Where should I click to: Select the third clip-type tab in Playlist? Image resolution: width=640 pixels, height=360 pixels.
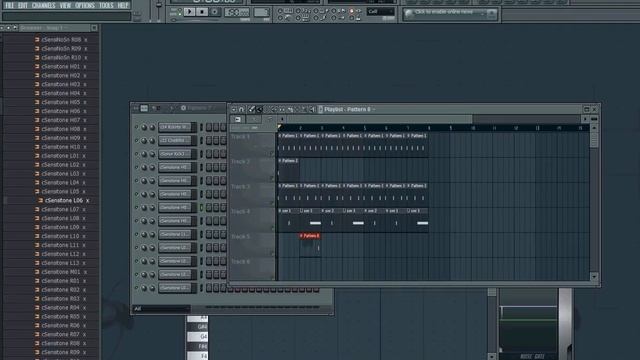pyautogui.click(x=269, y=119)
